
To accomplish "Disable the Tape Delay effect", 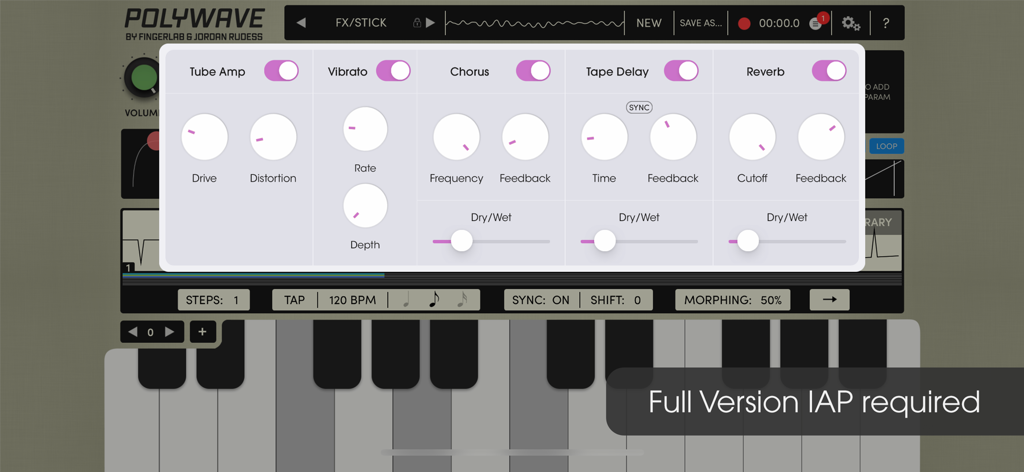I will tap(681, 71).
